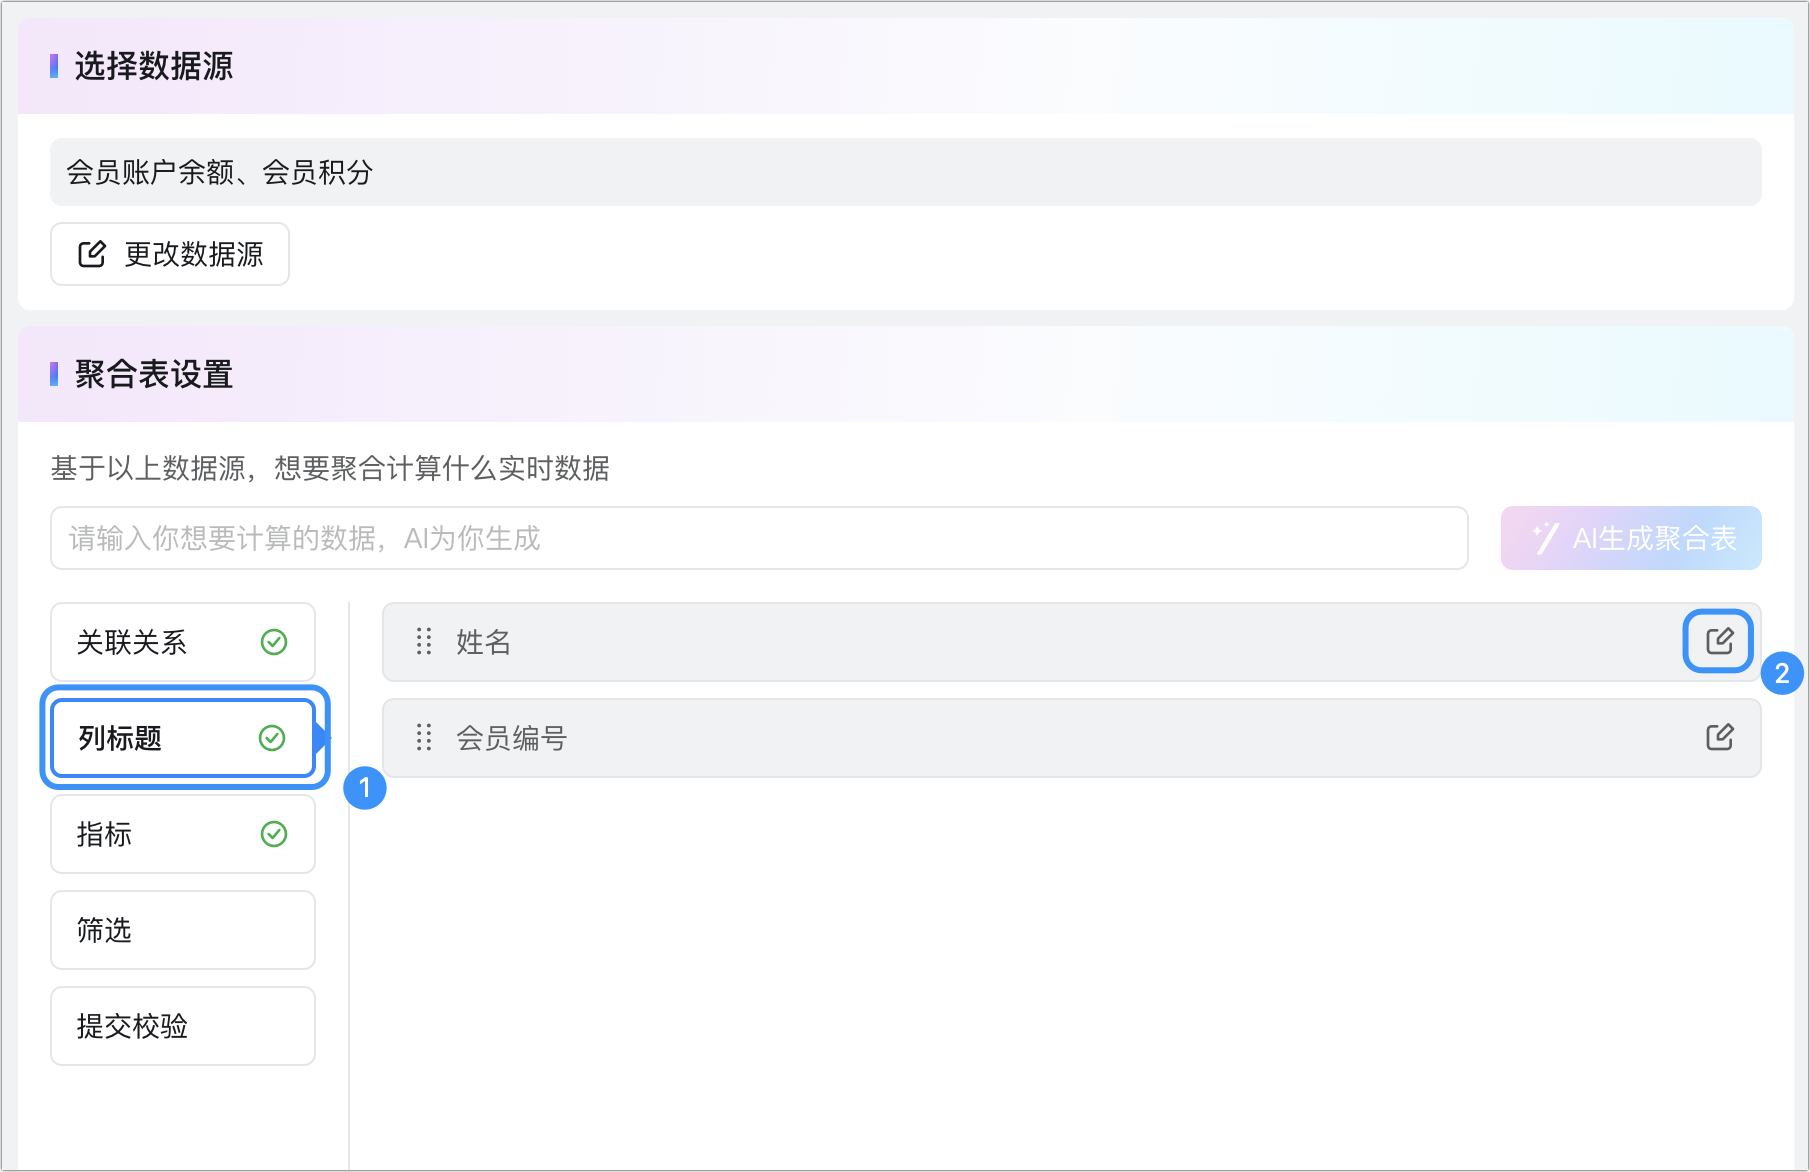Click the green check icon on 关联关系

tap(274, 642)
